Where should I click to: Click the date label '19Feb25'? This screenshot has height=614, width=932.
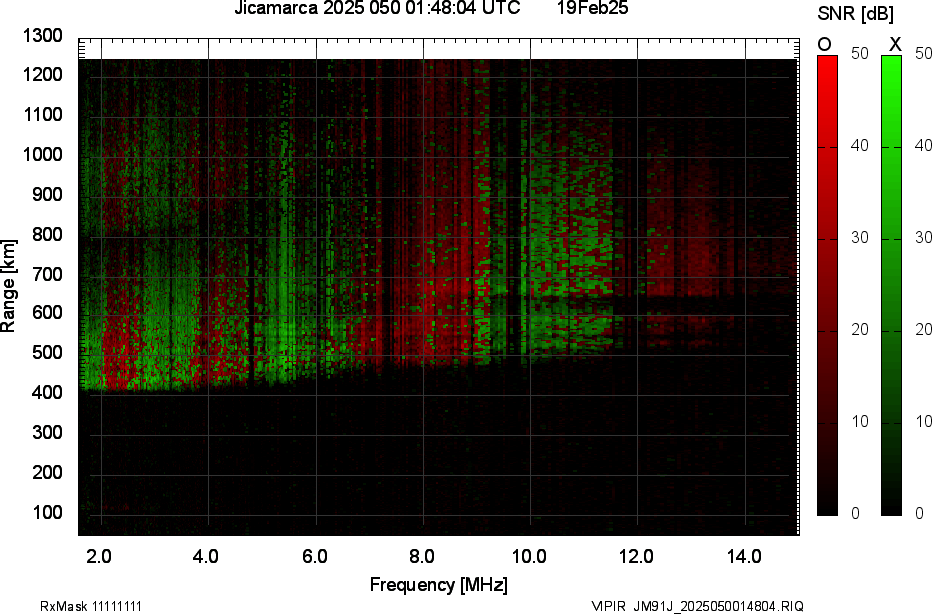(593, 8)
